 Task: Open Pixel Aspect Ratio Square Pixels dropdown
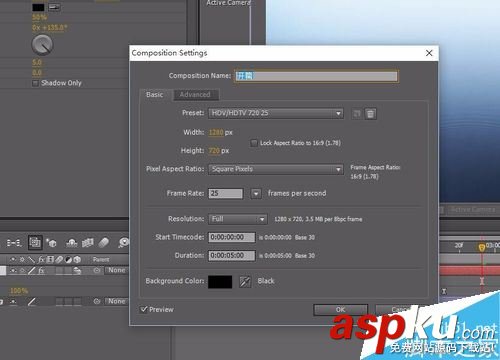pos(276,169)
